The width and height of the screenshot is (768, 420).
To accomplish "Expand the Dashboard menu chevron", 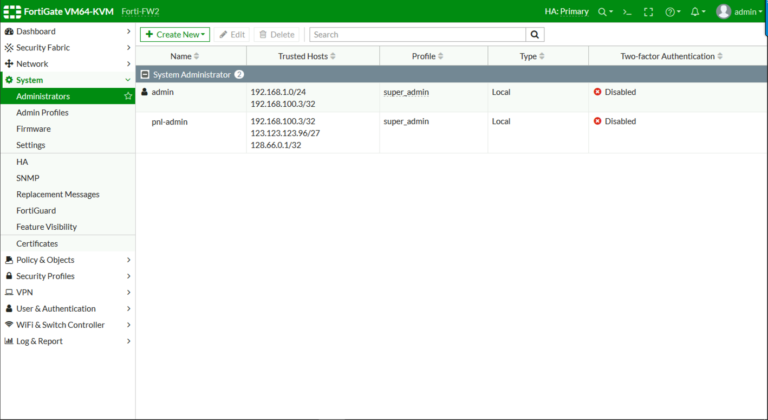I will 128,31.
